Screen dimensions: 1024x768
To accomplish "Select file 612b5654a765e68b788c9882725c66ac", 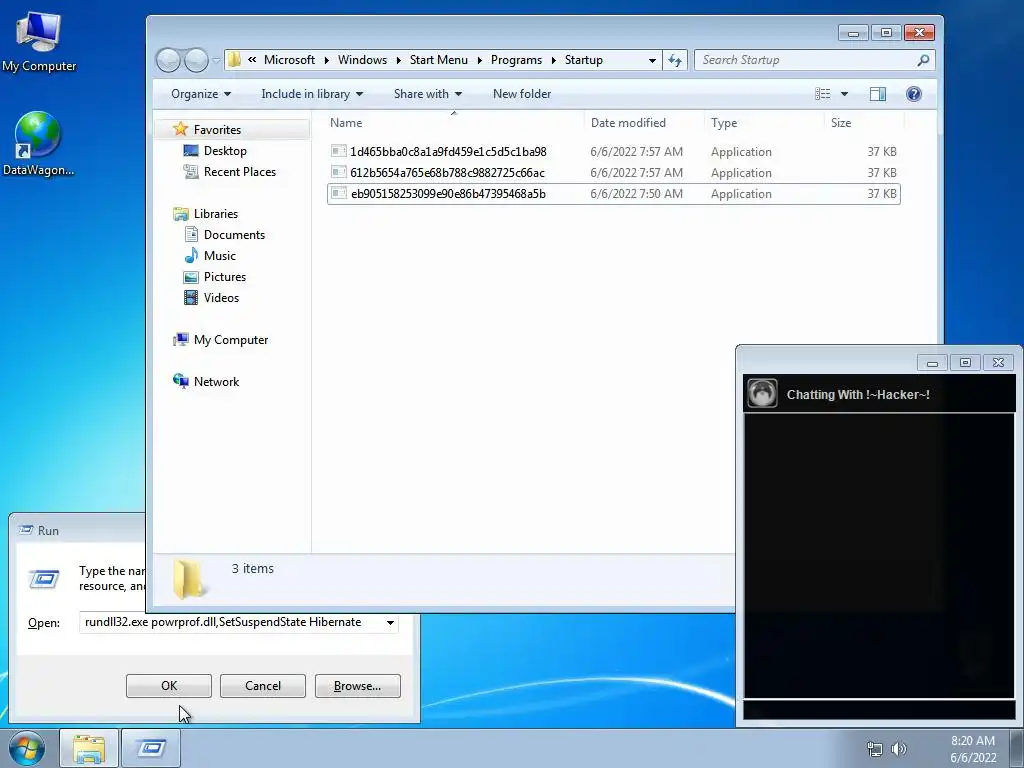I will pos(613,172).
